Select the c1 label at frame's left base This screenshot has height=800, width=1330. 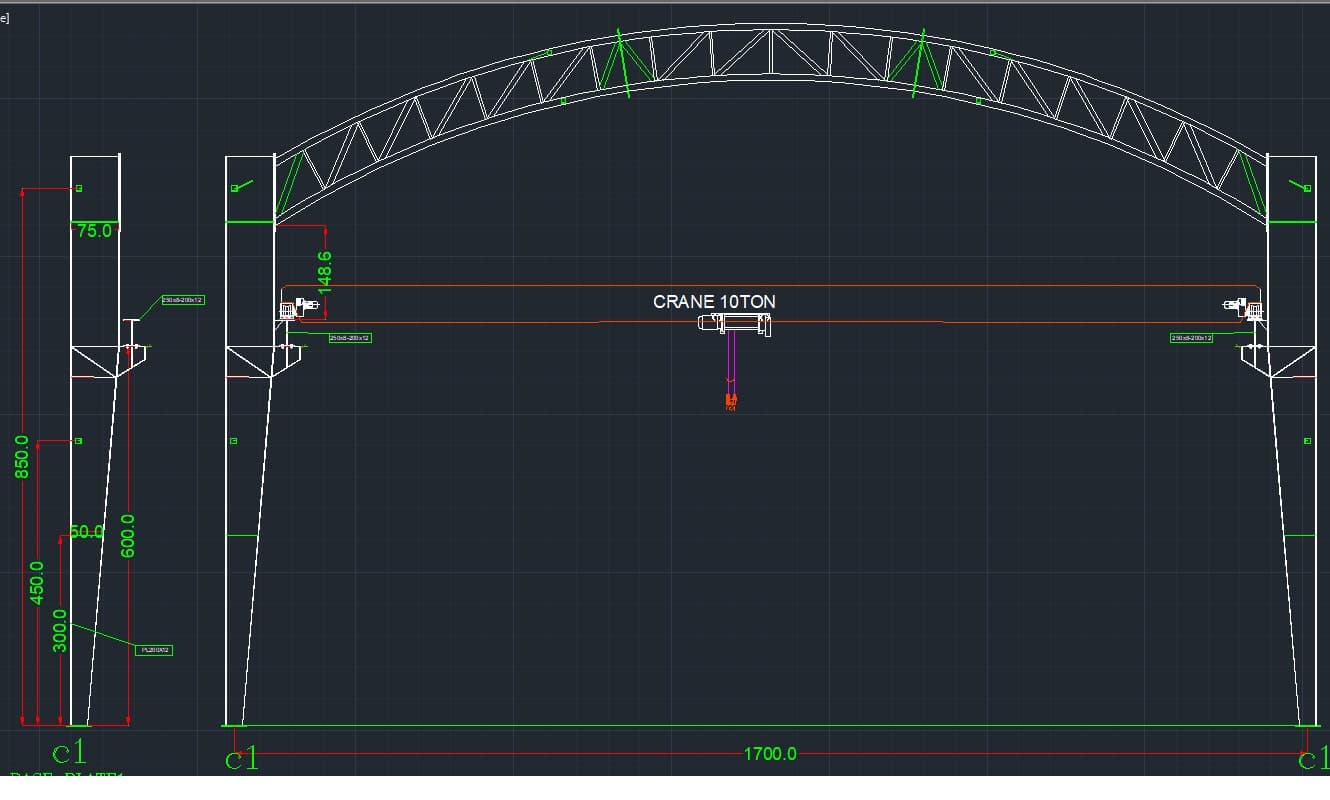[241, 759]
